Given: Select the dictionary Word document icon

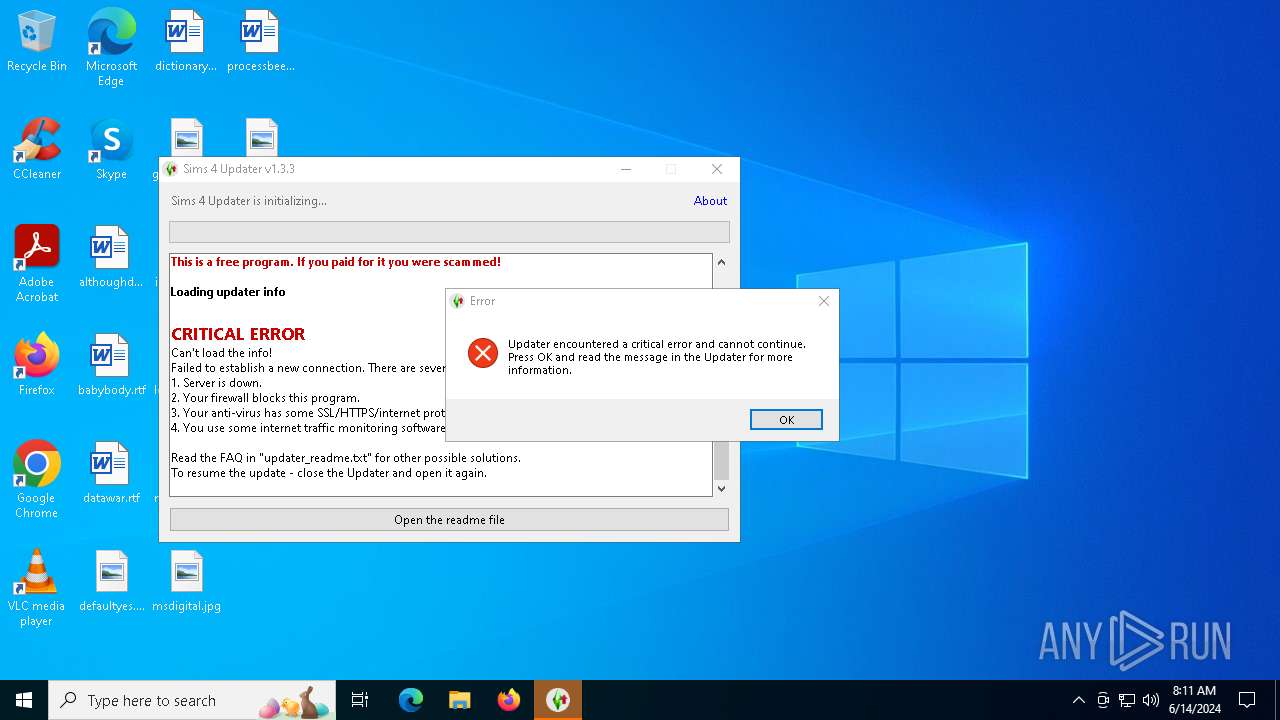Looking at the screenshot, I should coord(186,42).
